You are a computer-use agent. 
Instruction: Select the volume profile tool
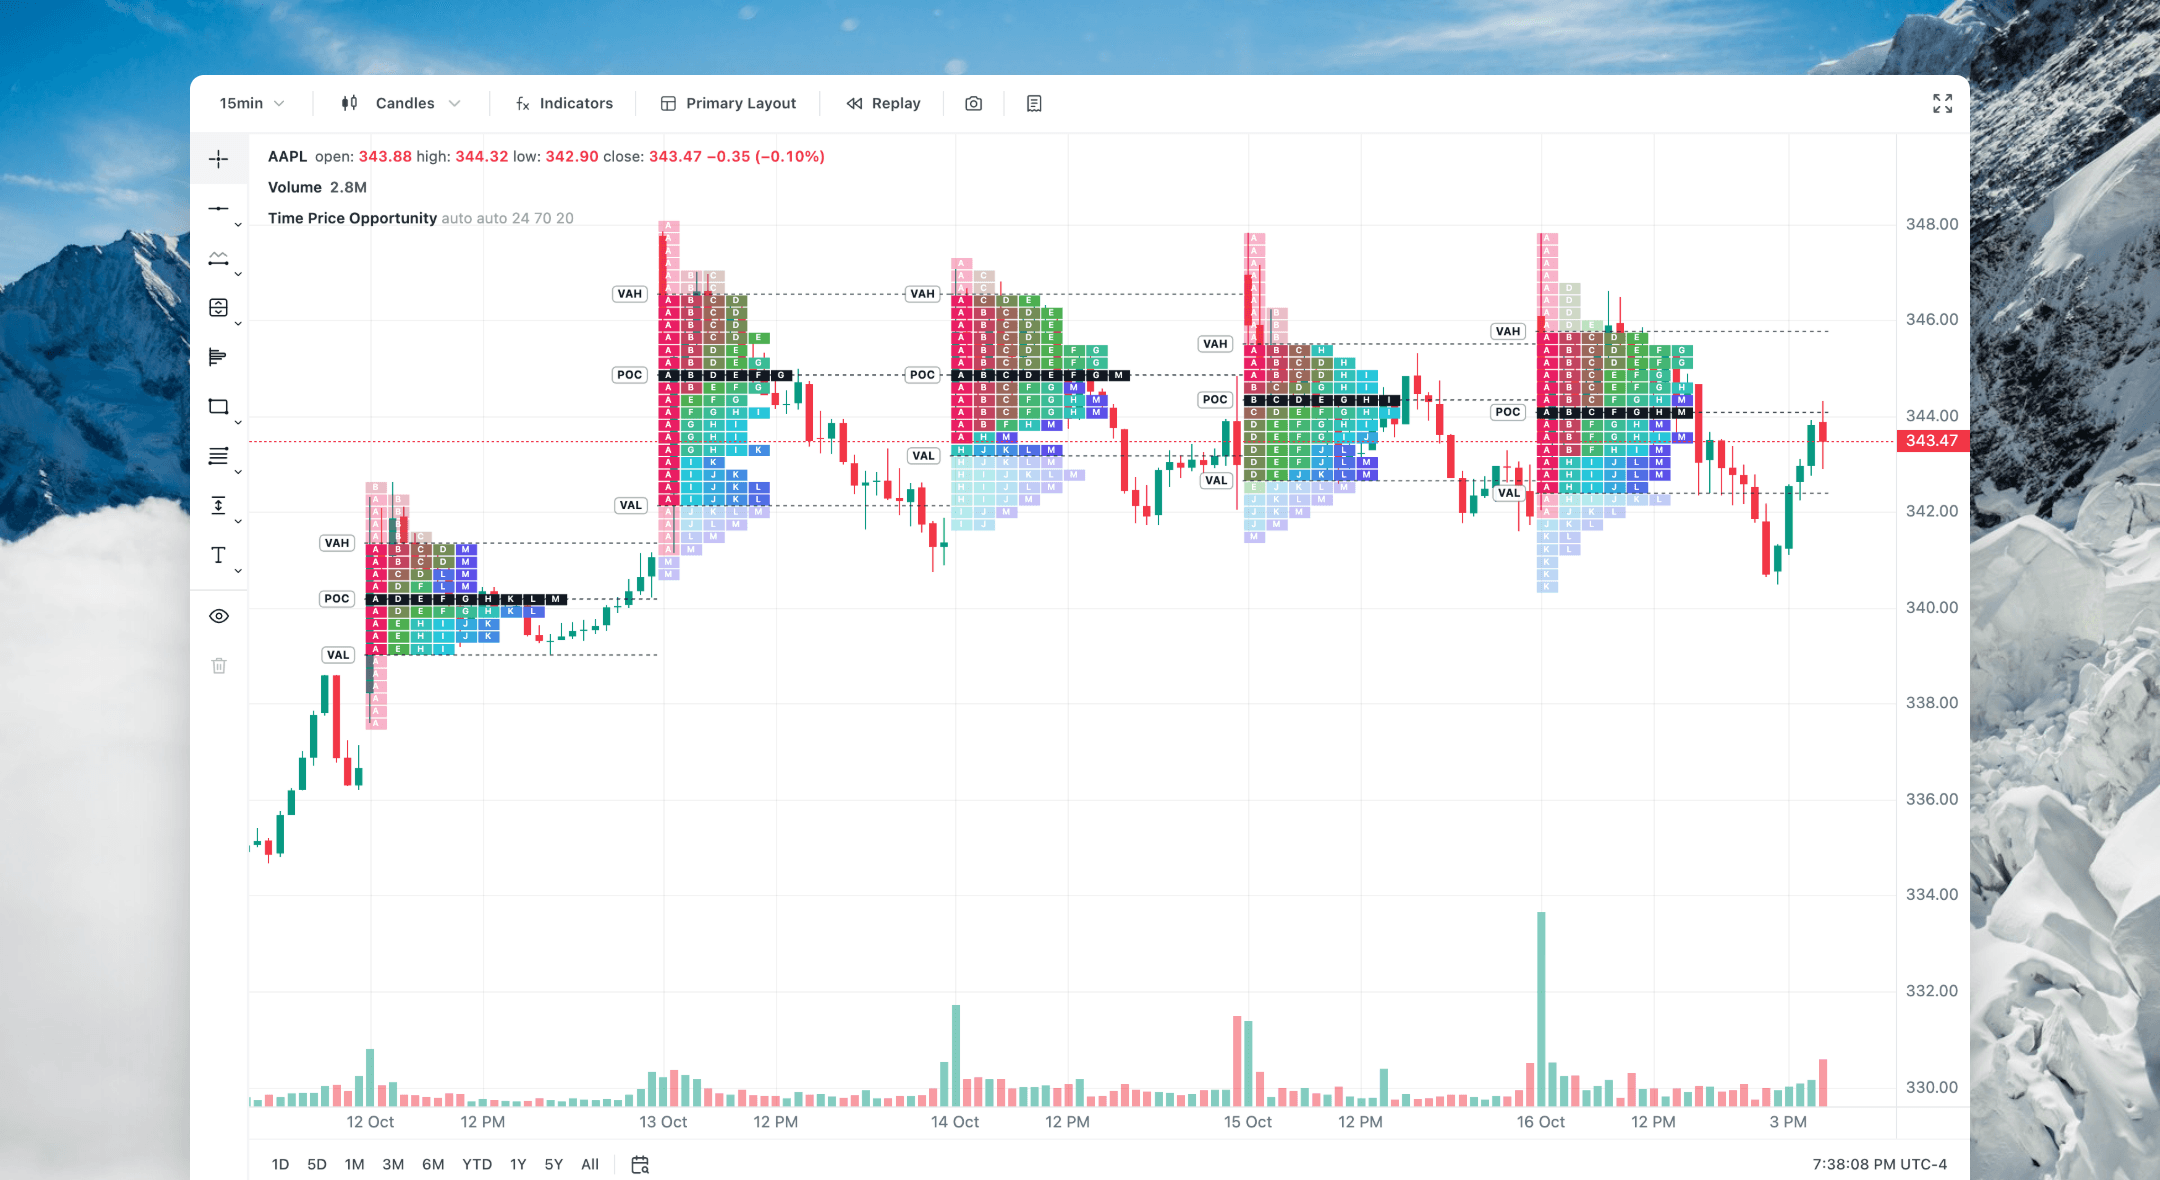tap(218, 357)
